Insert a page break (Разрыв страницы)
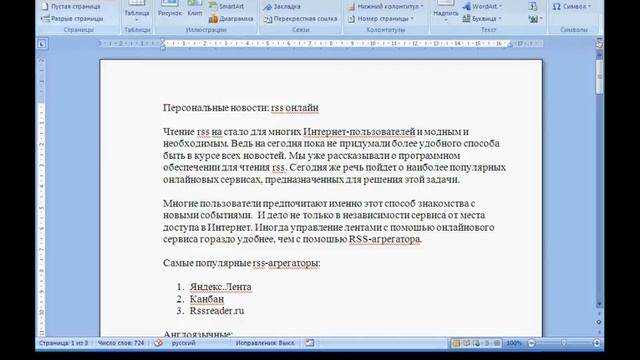 tap(72, 19)
